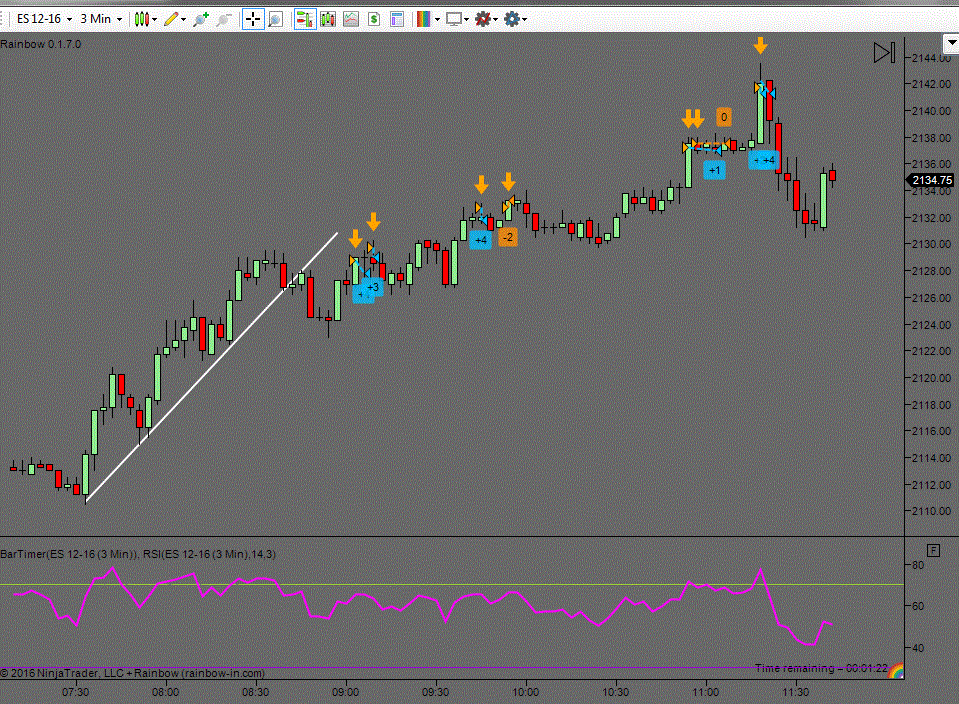Open the 3 Min interval dropdown
The width and height of the screenshot is (959, 704).
click(101, 19)
